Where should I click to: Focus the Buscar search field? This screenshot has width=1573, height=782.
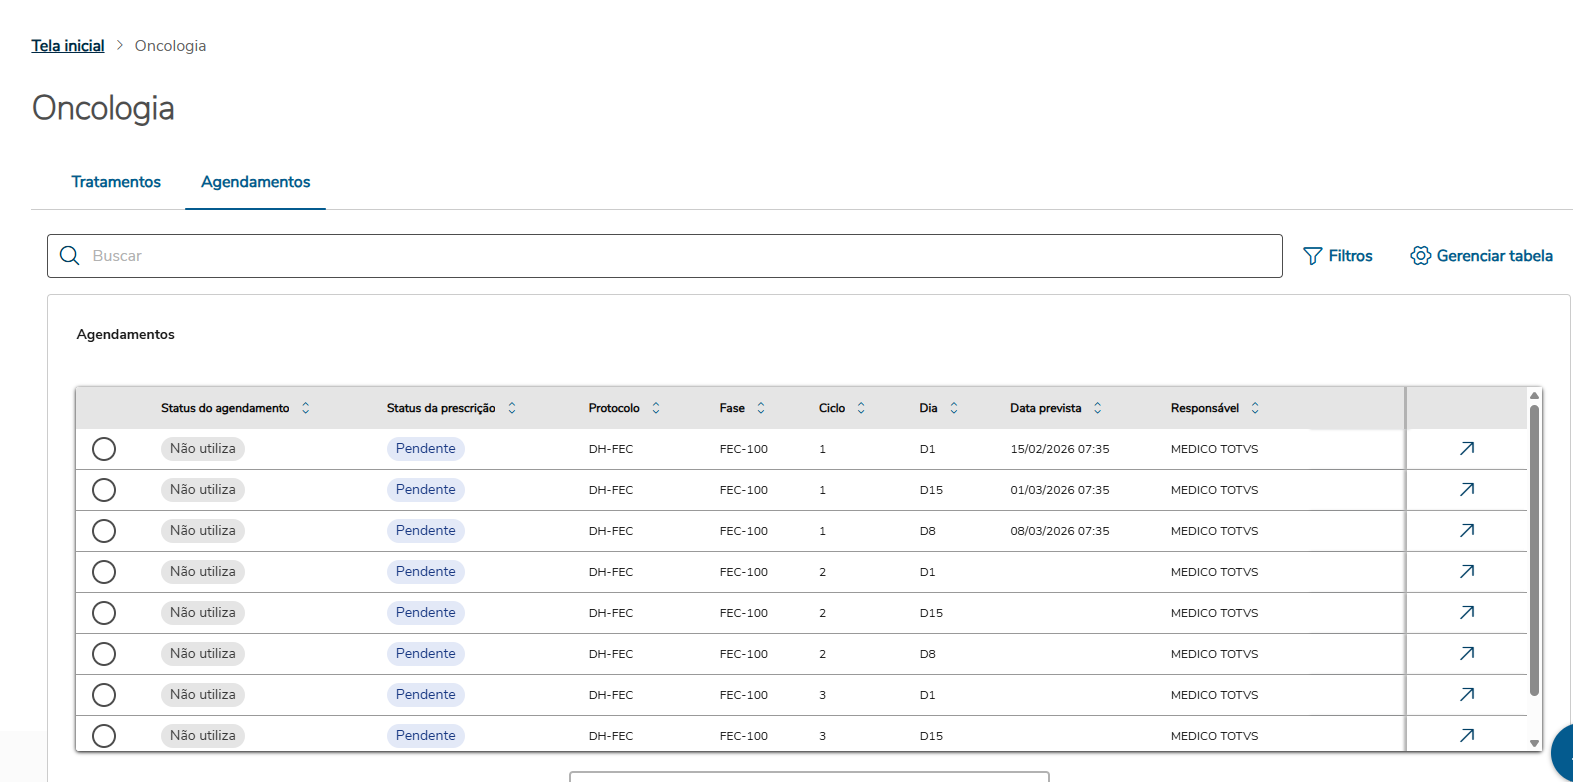click(x=680, y=256)
